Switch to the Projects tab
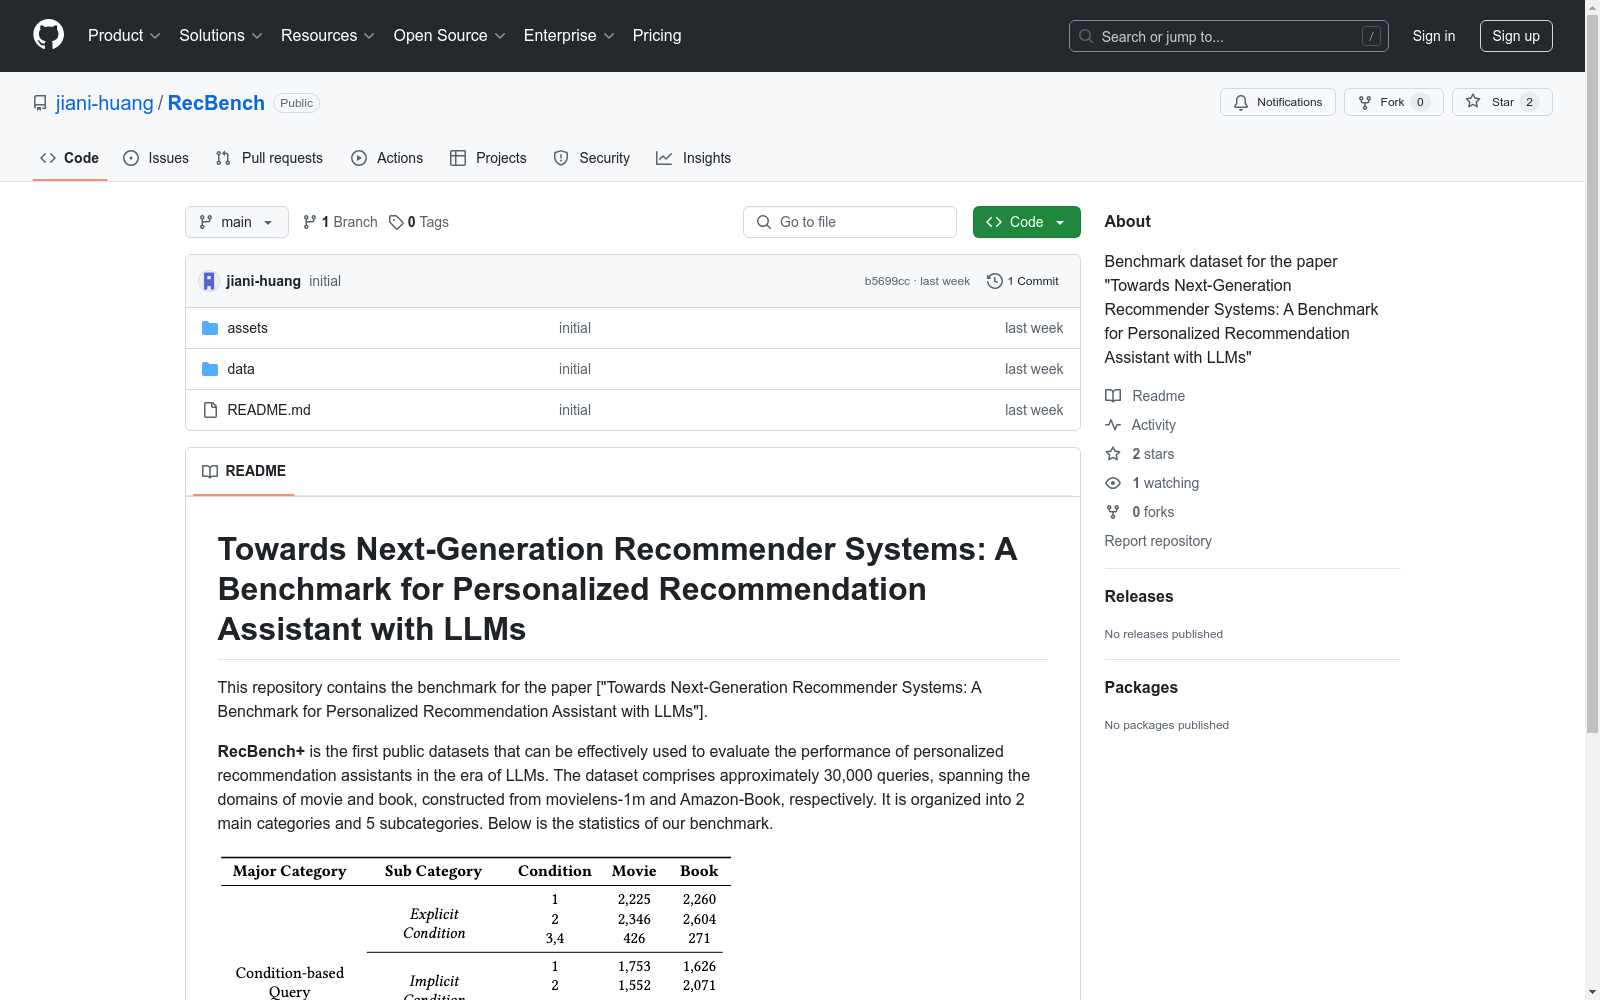Image resolution: width=1600 pixels, height=1000 pixels. [488, 158]
